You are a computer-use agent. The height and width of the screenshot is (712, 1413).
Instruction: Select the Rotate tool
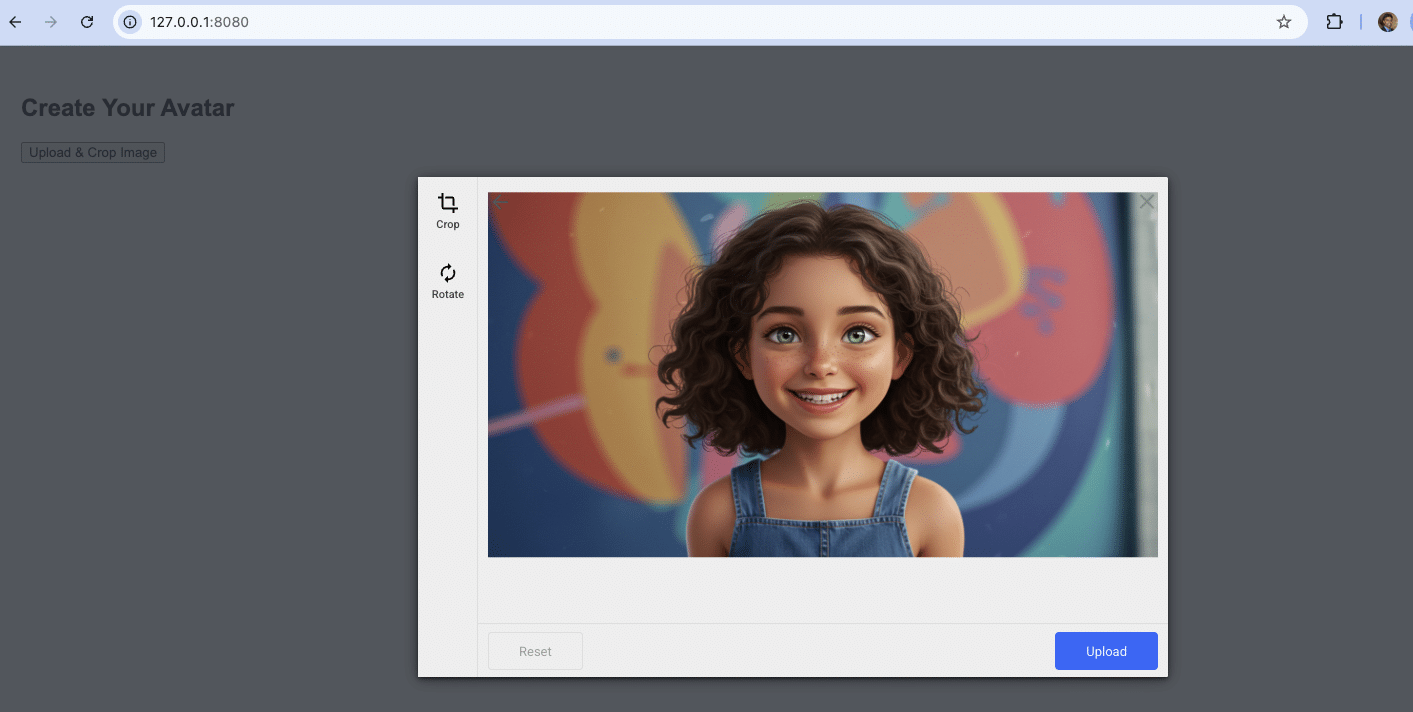pos(447,272)
